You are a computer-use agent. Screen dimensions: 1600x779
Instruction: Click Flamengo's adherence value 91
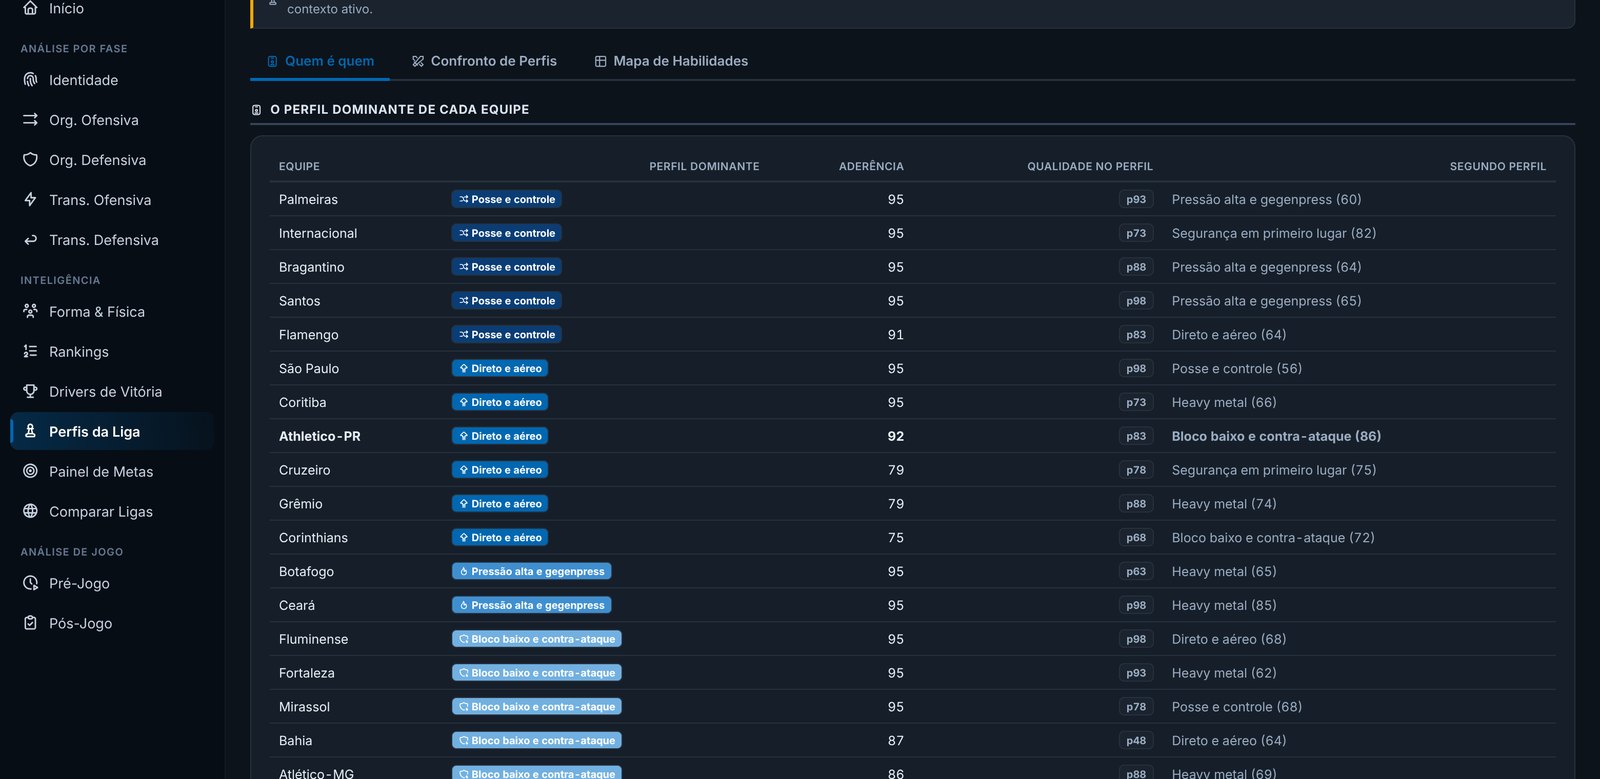coord(896,334)
